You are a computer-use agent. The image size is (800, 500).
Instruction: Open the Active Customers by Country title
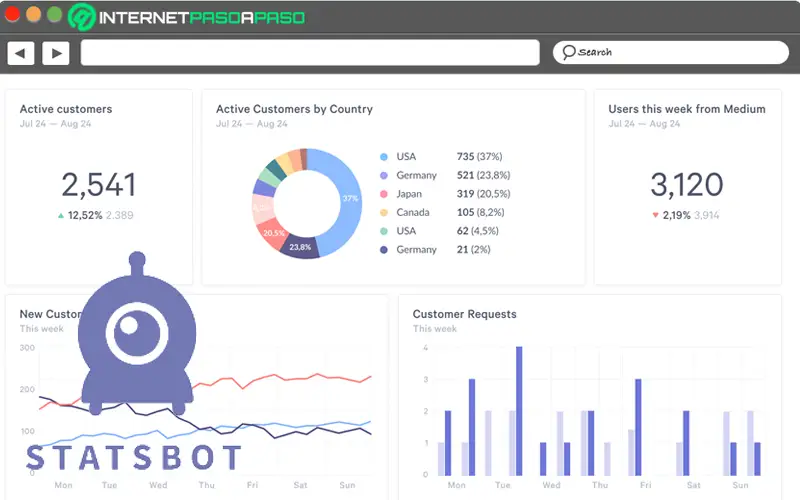pyautogui.click(x=294, y=109)
